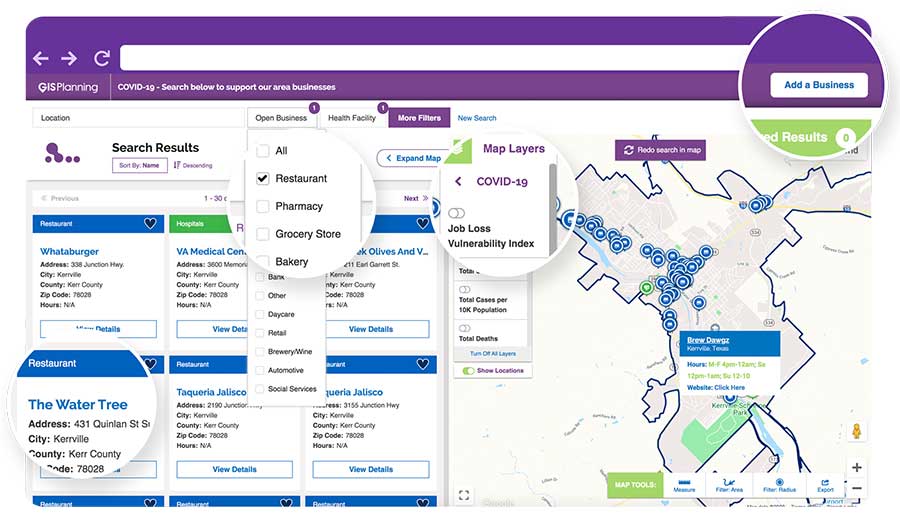Click the GIS Planning logo

[x=68, y=87]
